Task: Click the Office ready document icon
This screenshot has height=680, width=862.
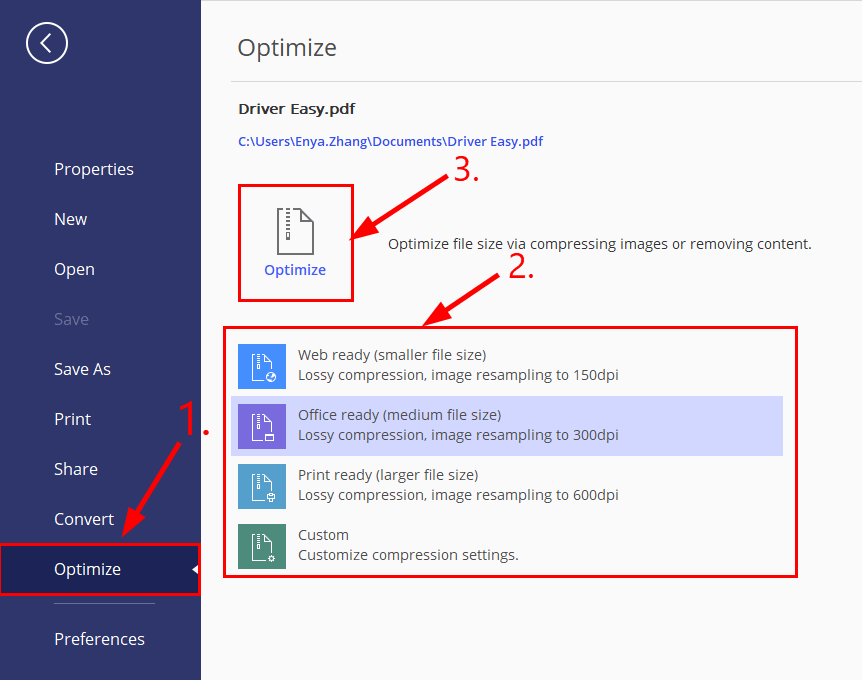Action: pyautogui.click(x=261, y=426)
